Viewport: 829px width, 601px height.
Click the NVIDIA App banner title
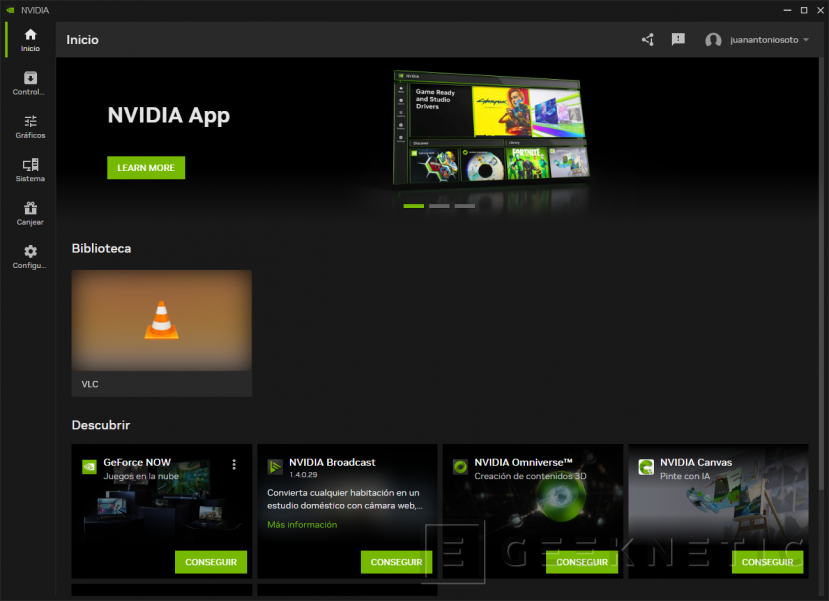click(x=169, y=115)
